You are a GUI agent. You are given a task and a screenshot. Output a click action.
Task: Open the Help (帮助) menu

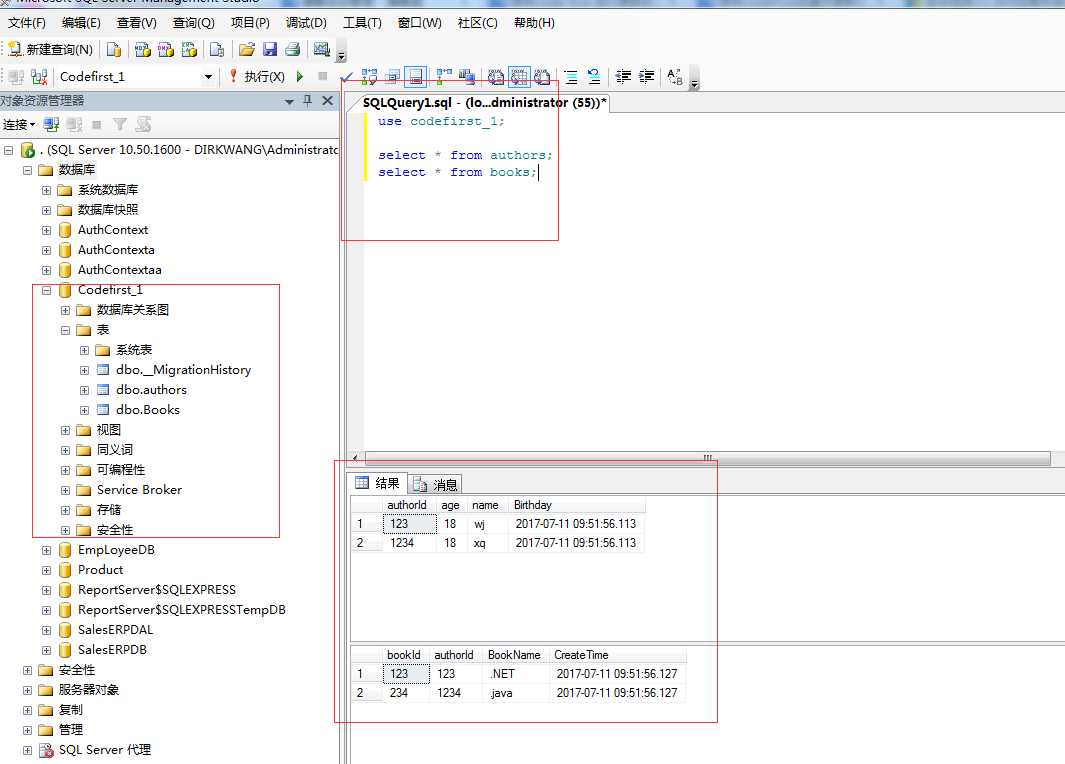coord(534,23)
